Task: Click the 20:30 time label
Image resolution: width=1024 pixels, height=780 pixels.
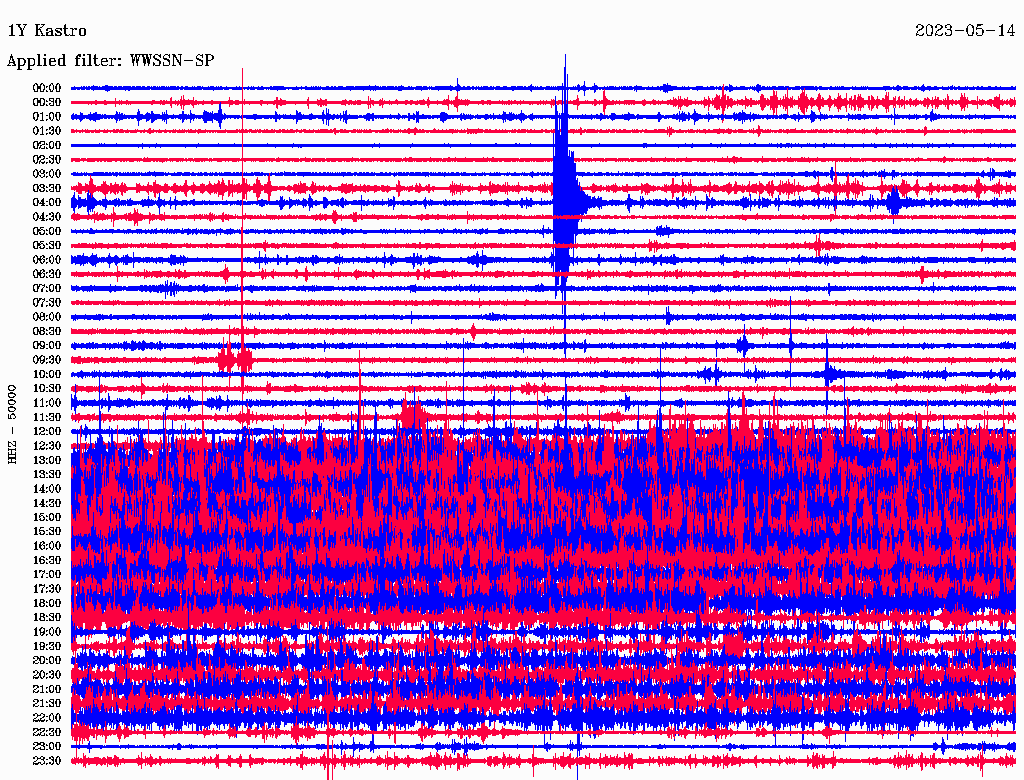Action: coord(47,675)
